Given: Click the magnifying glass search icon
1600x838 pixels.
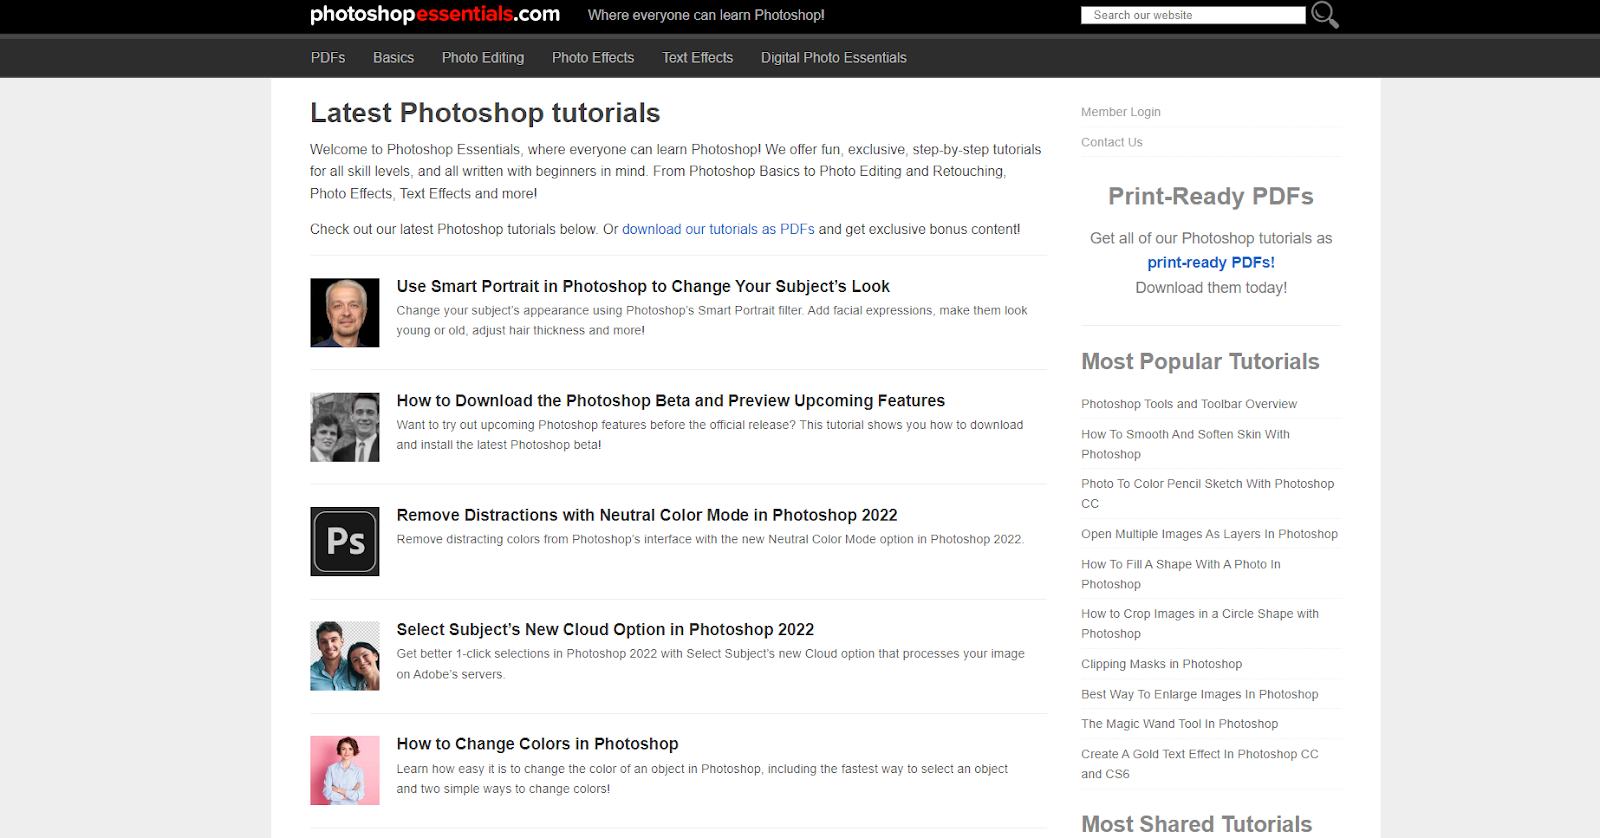Looking at the screenshot, I should (1325, 15).
